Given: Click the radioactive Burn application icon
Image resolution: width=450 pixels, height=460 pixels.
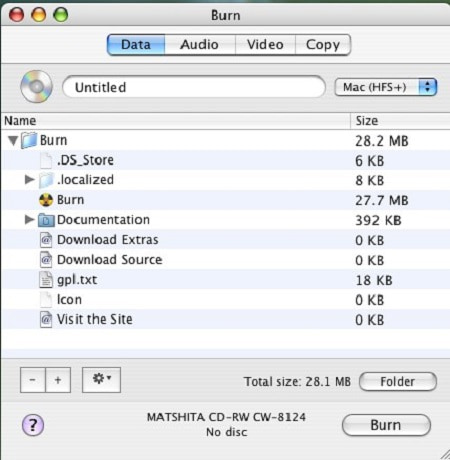Looking at the screenshot, I should coord(46,200).
